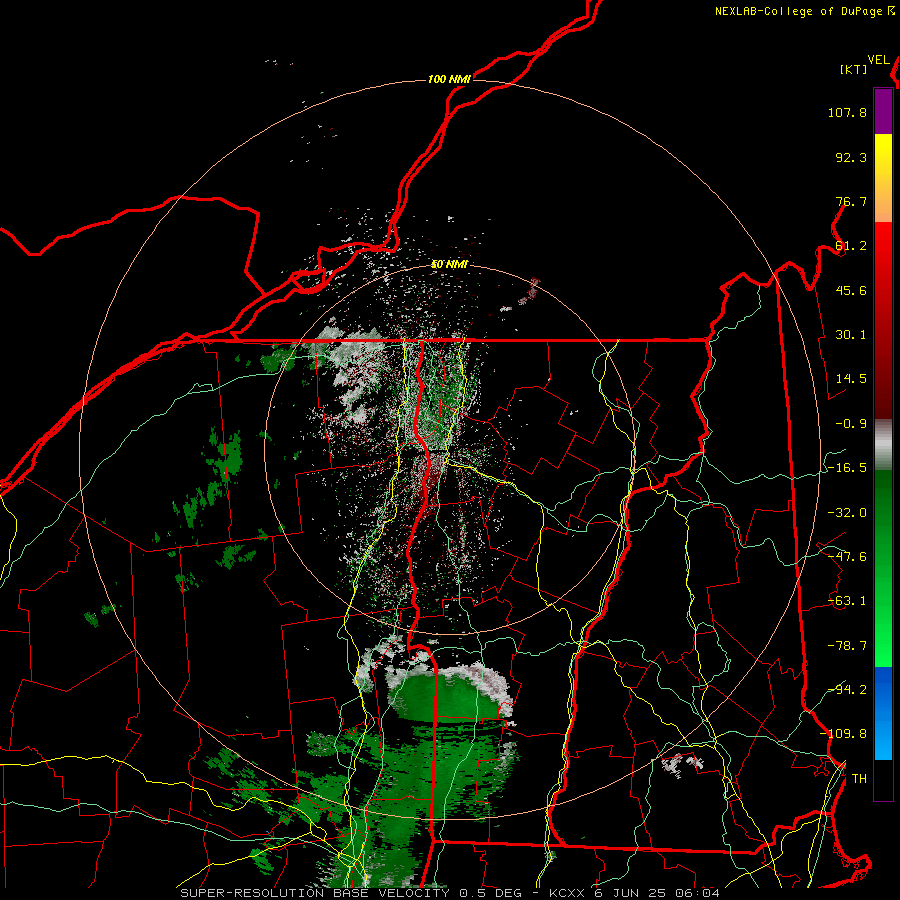900x900 pixels.
Task: Click the -109.8 velocity scale value
Action: coord(844,734)
